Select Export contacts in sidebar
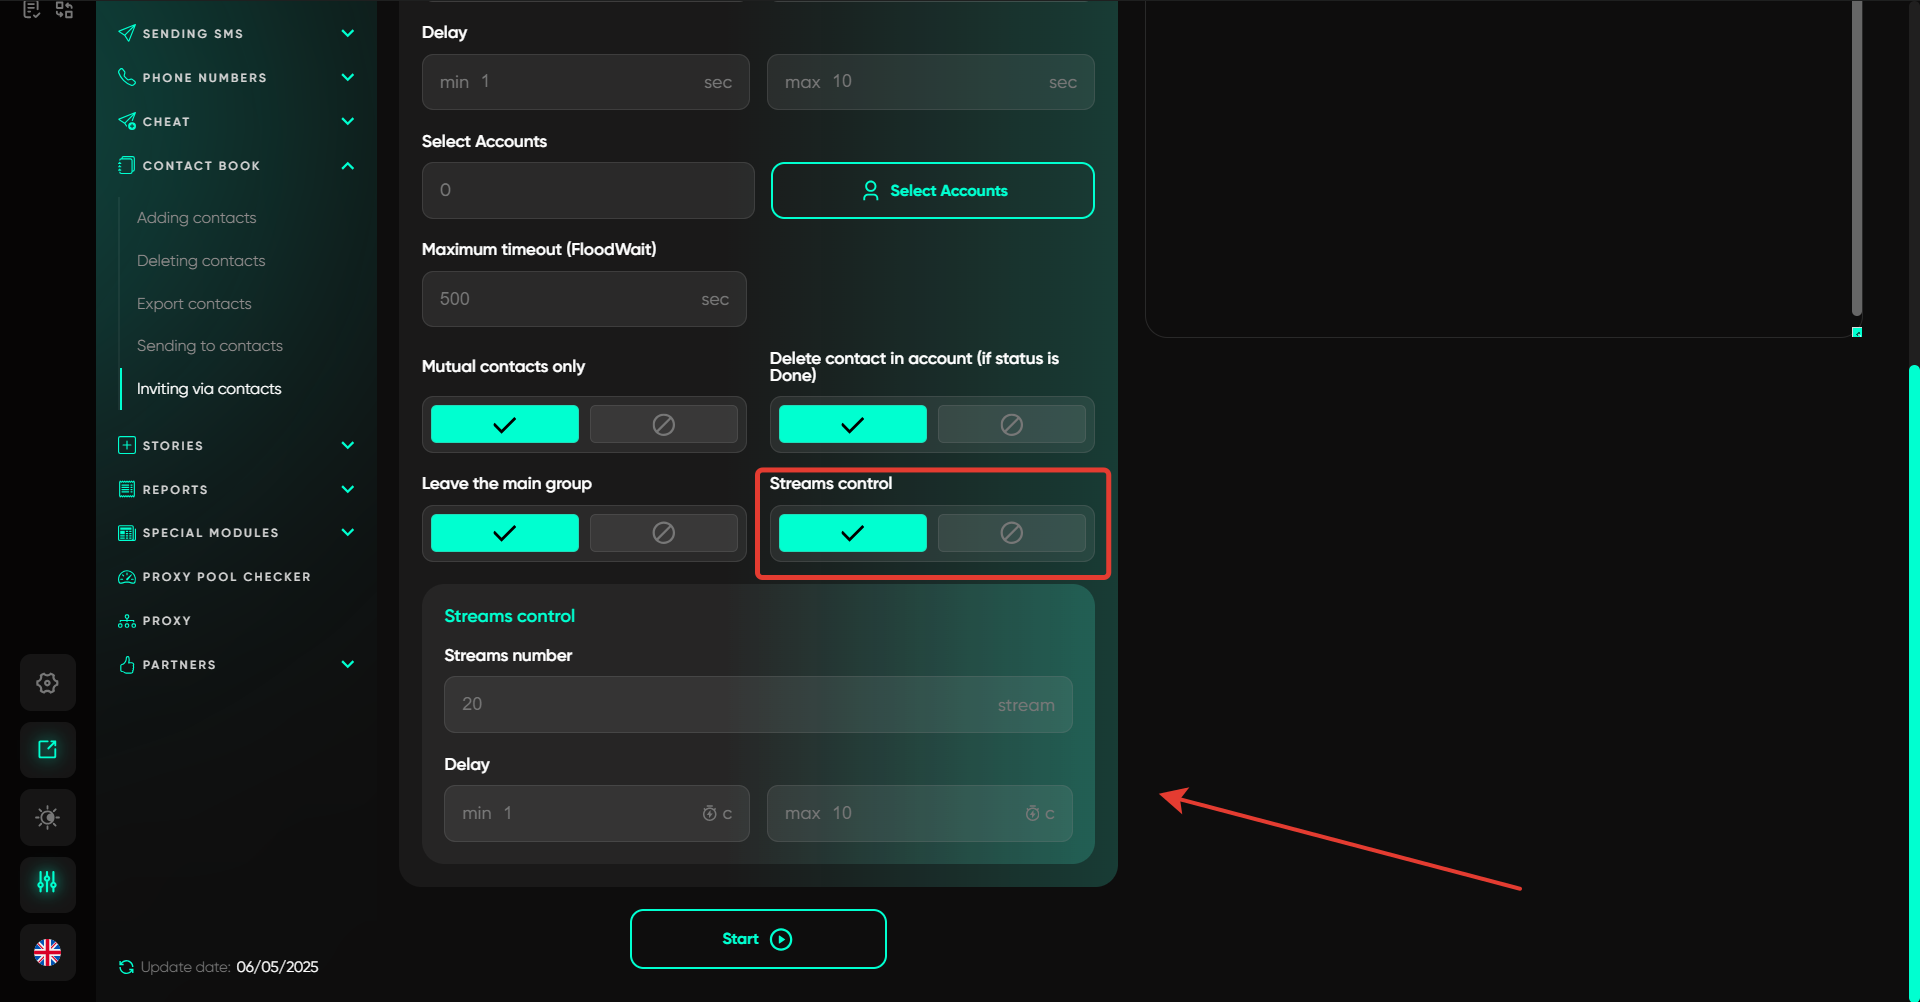Image resolution: width=1920 pixels, height=1002 pixels. (194, 304)
